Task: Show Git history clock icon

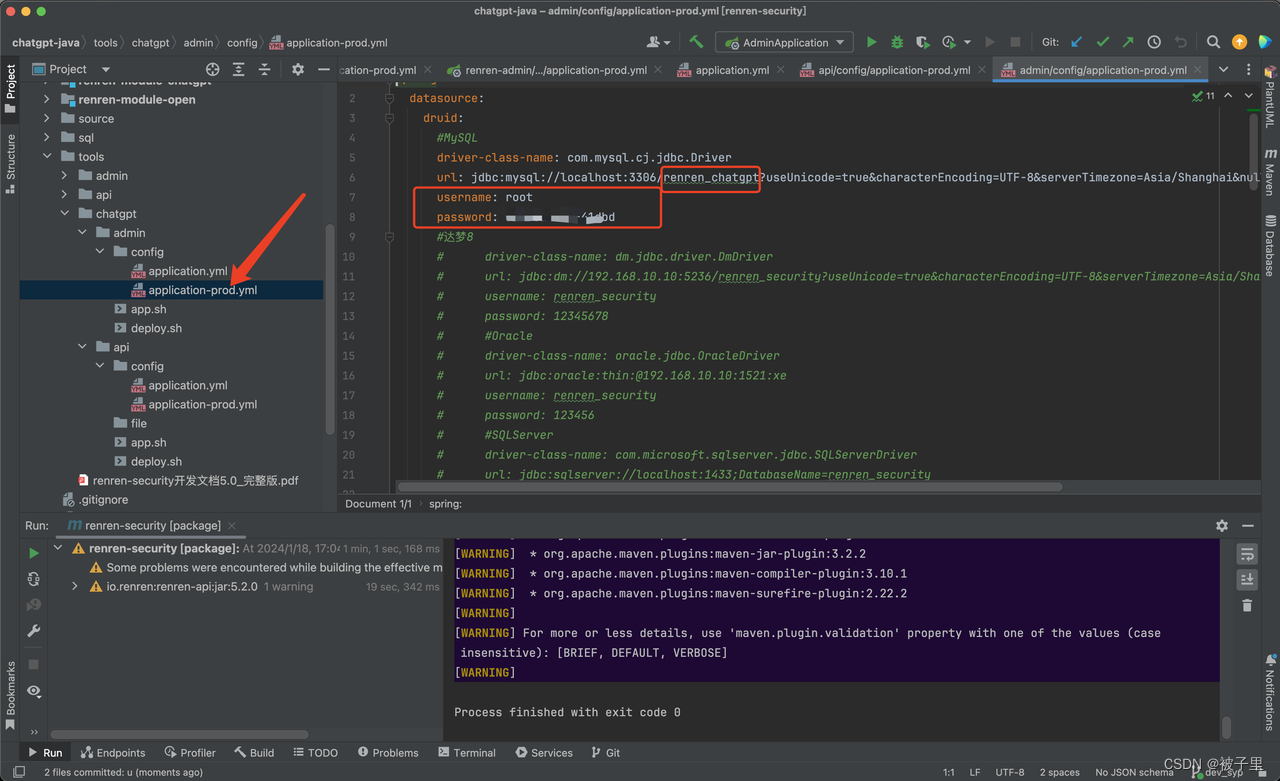Action: (x=1154, y=42)
